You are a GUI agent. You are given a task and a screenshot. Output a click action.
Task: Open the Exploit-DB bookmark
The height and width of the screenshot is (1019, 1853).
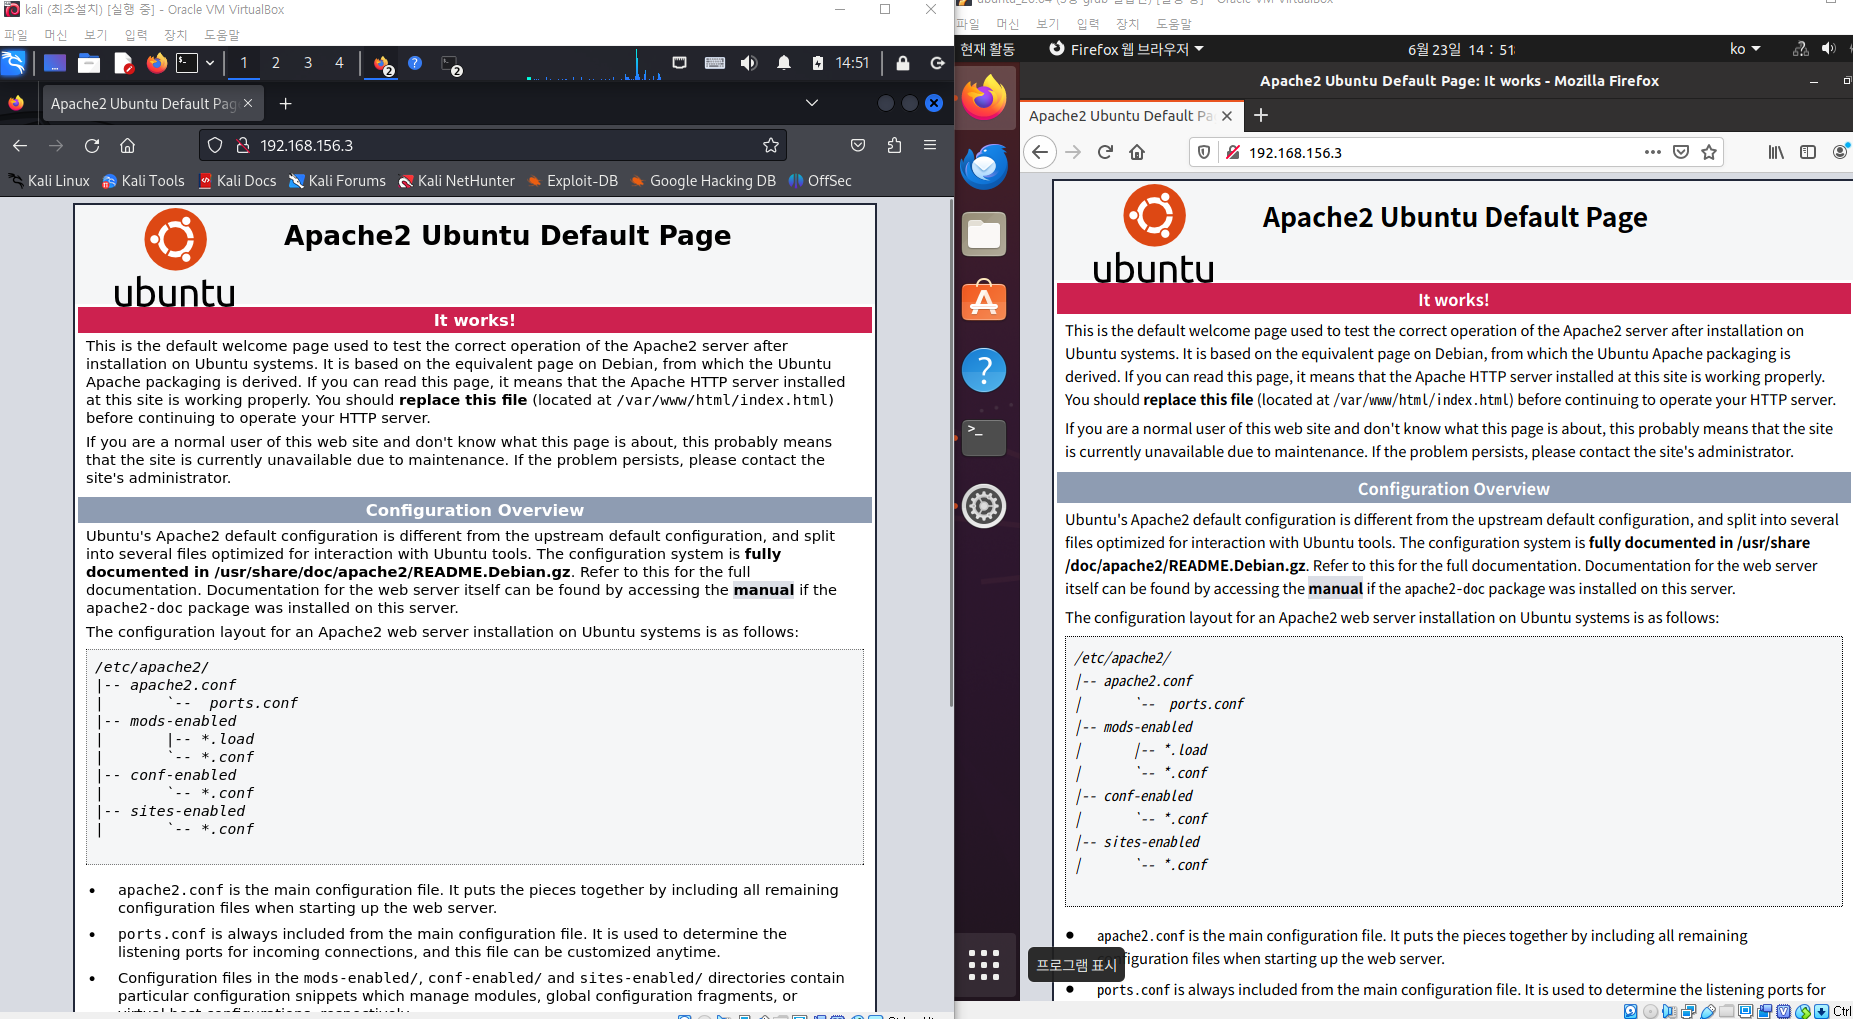coord(573,181)
